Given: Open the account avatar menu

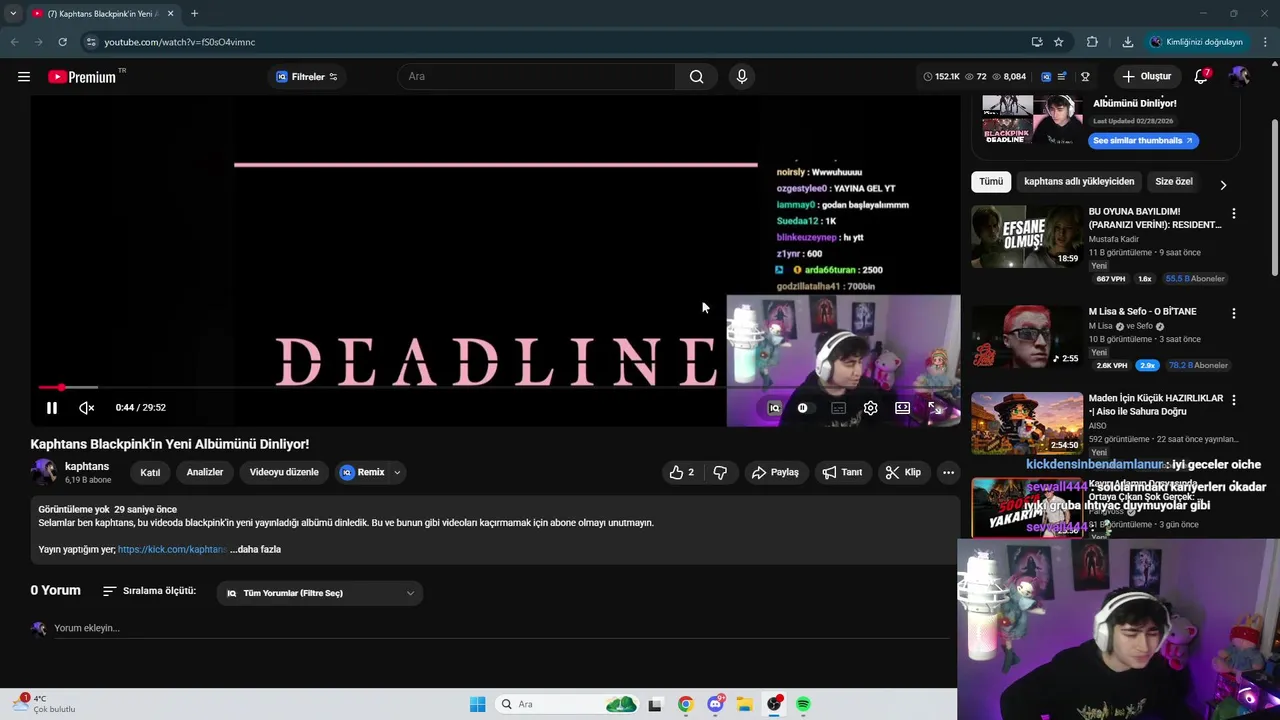Looking at the screenshot, I should [x=1239, y=77].
